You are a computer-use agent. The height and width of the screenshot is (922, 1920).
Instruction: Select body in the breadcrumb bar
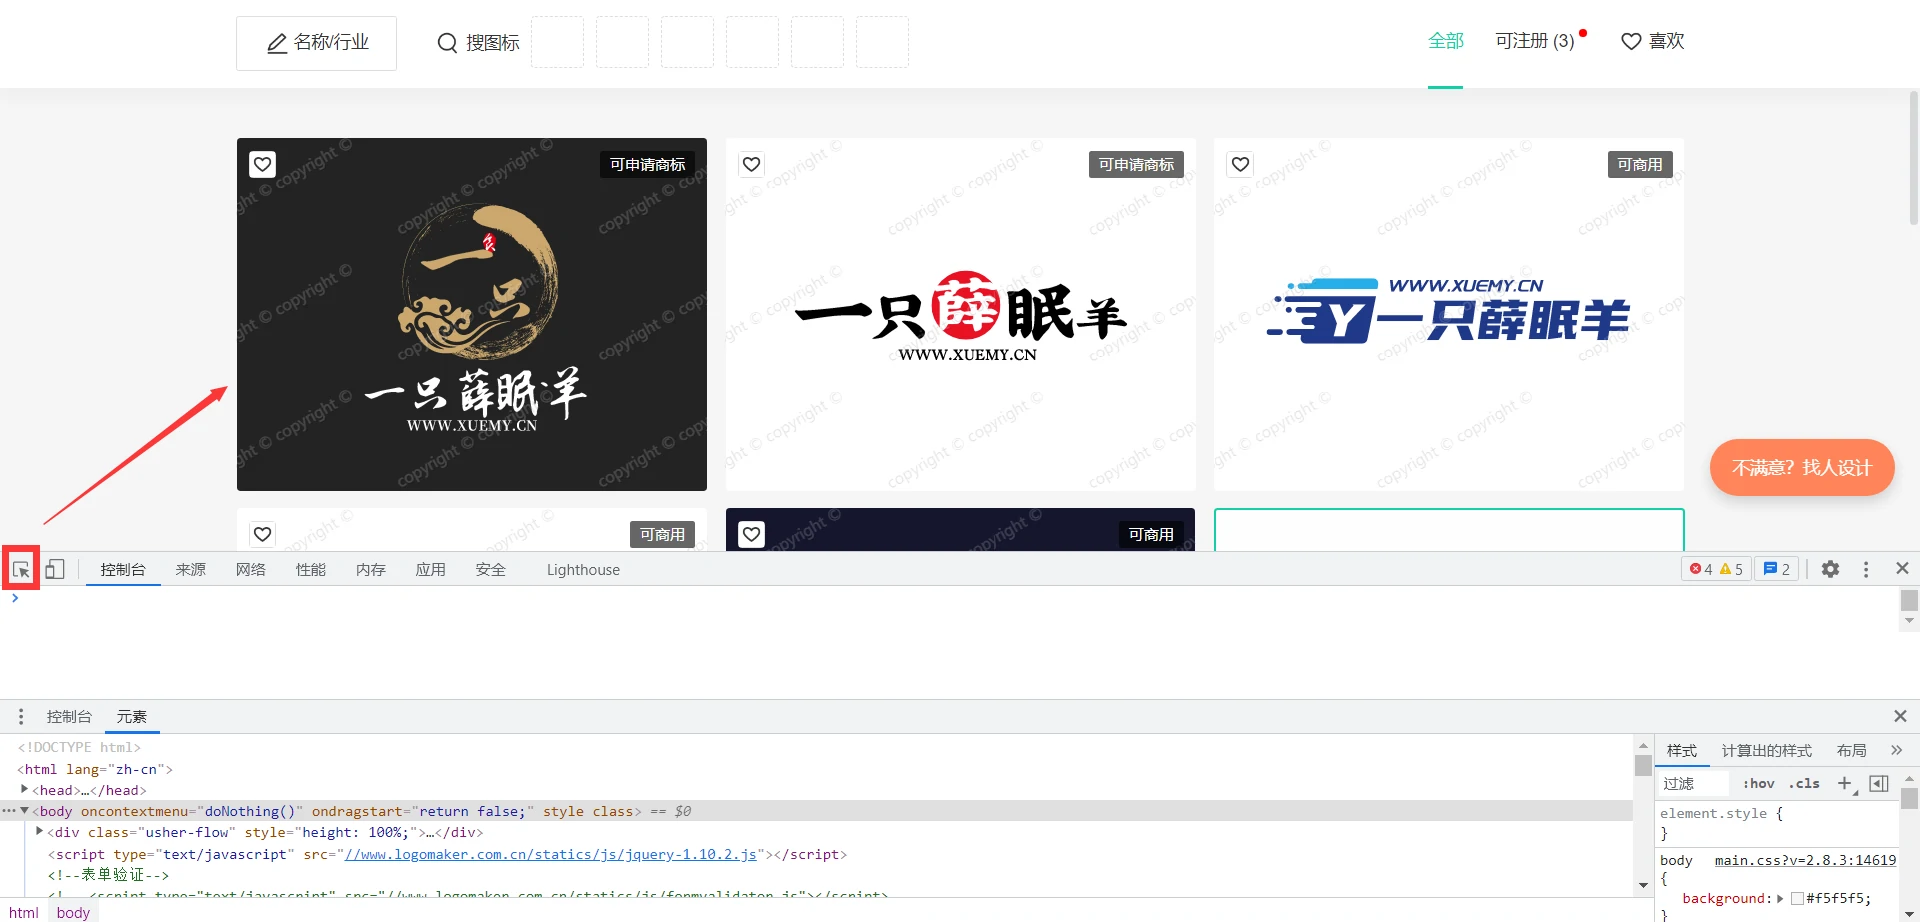click(x=73, y=912)
